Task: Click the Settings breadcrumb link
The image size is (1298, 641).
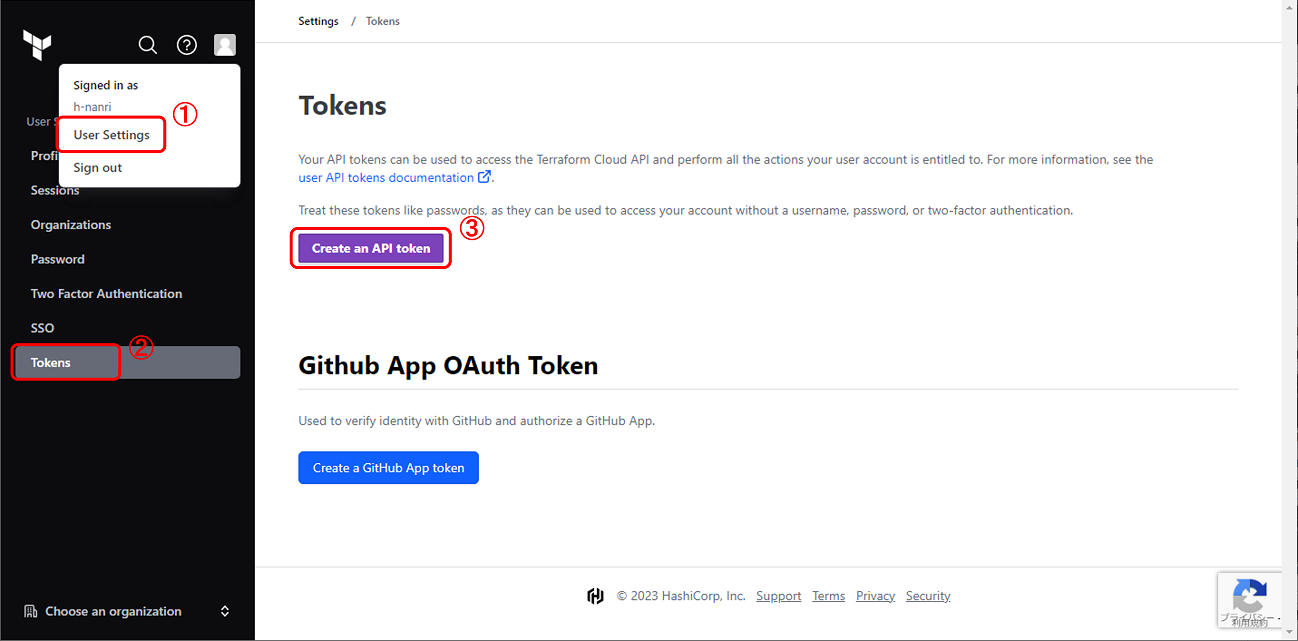Action: tap(318, 21)
